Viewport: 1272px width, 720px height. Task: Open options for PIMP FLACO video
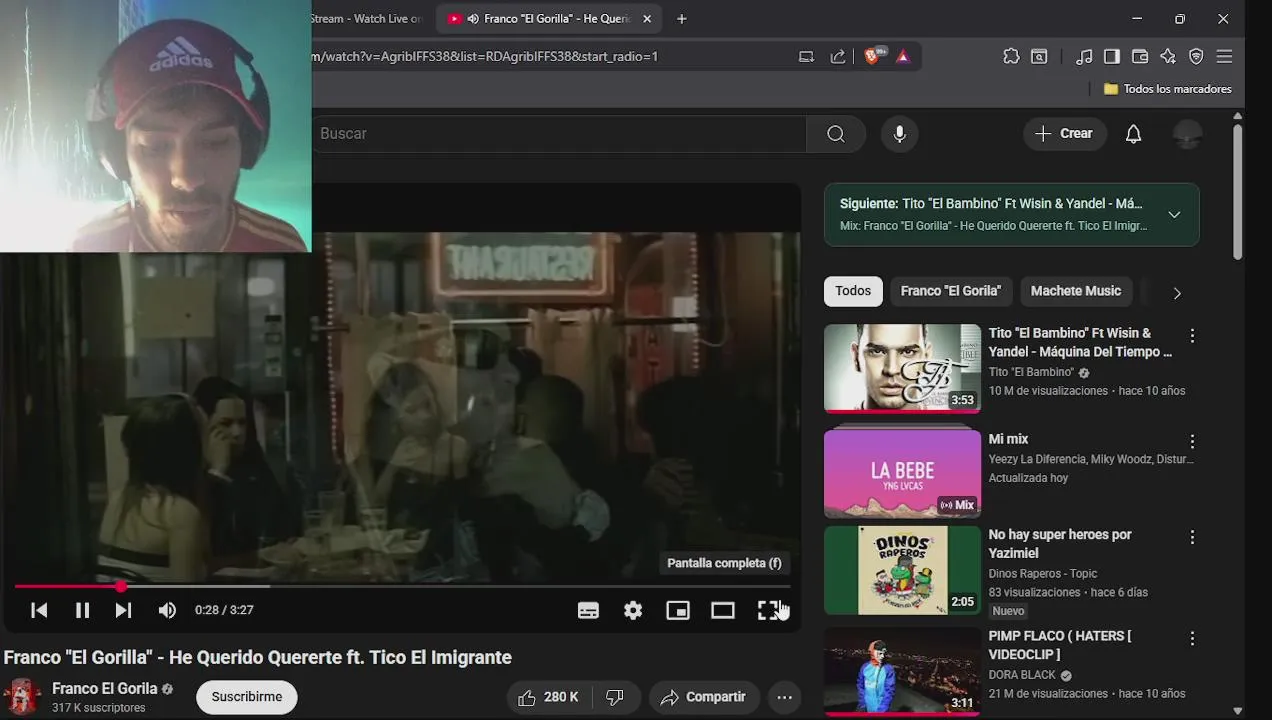(x=1192, y=638)
